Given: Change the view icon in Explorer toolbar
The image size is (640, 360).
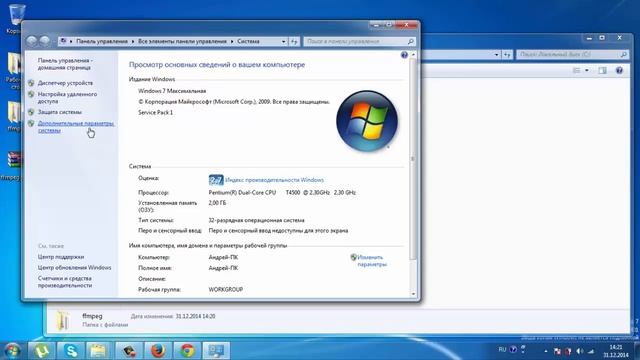Looking at the screenshot, I should 577,71.
